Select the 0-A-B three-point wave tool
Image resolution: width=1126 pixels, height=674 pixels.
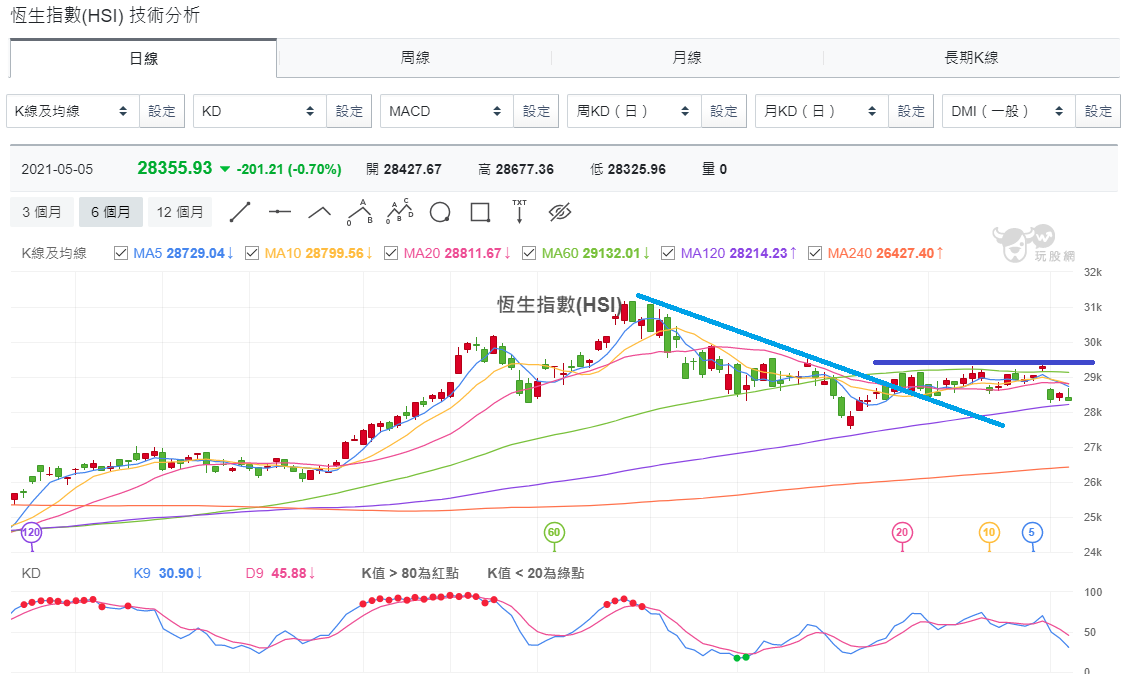360,212
